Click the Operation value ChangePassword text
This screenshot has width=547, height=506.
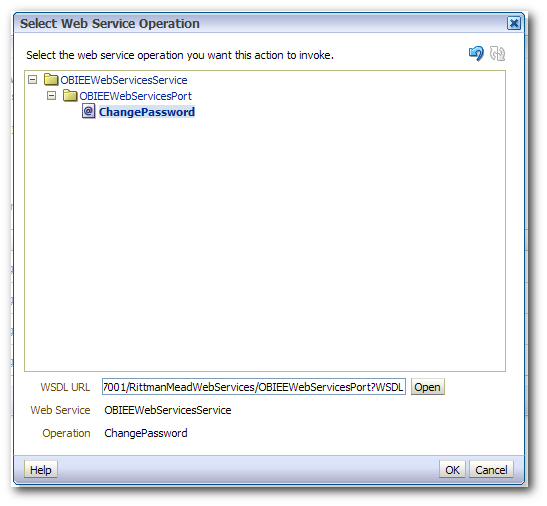(x=146, y=433)
